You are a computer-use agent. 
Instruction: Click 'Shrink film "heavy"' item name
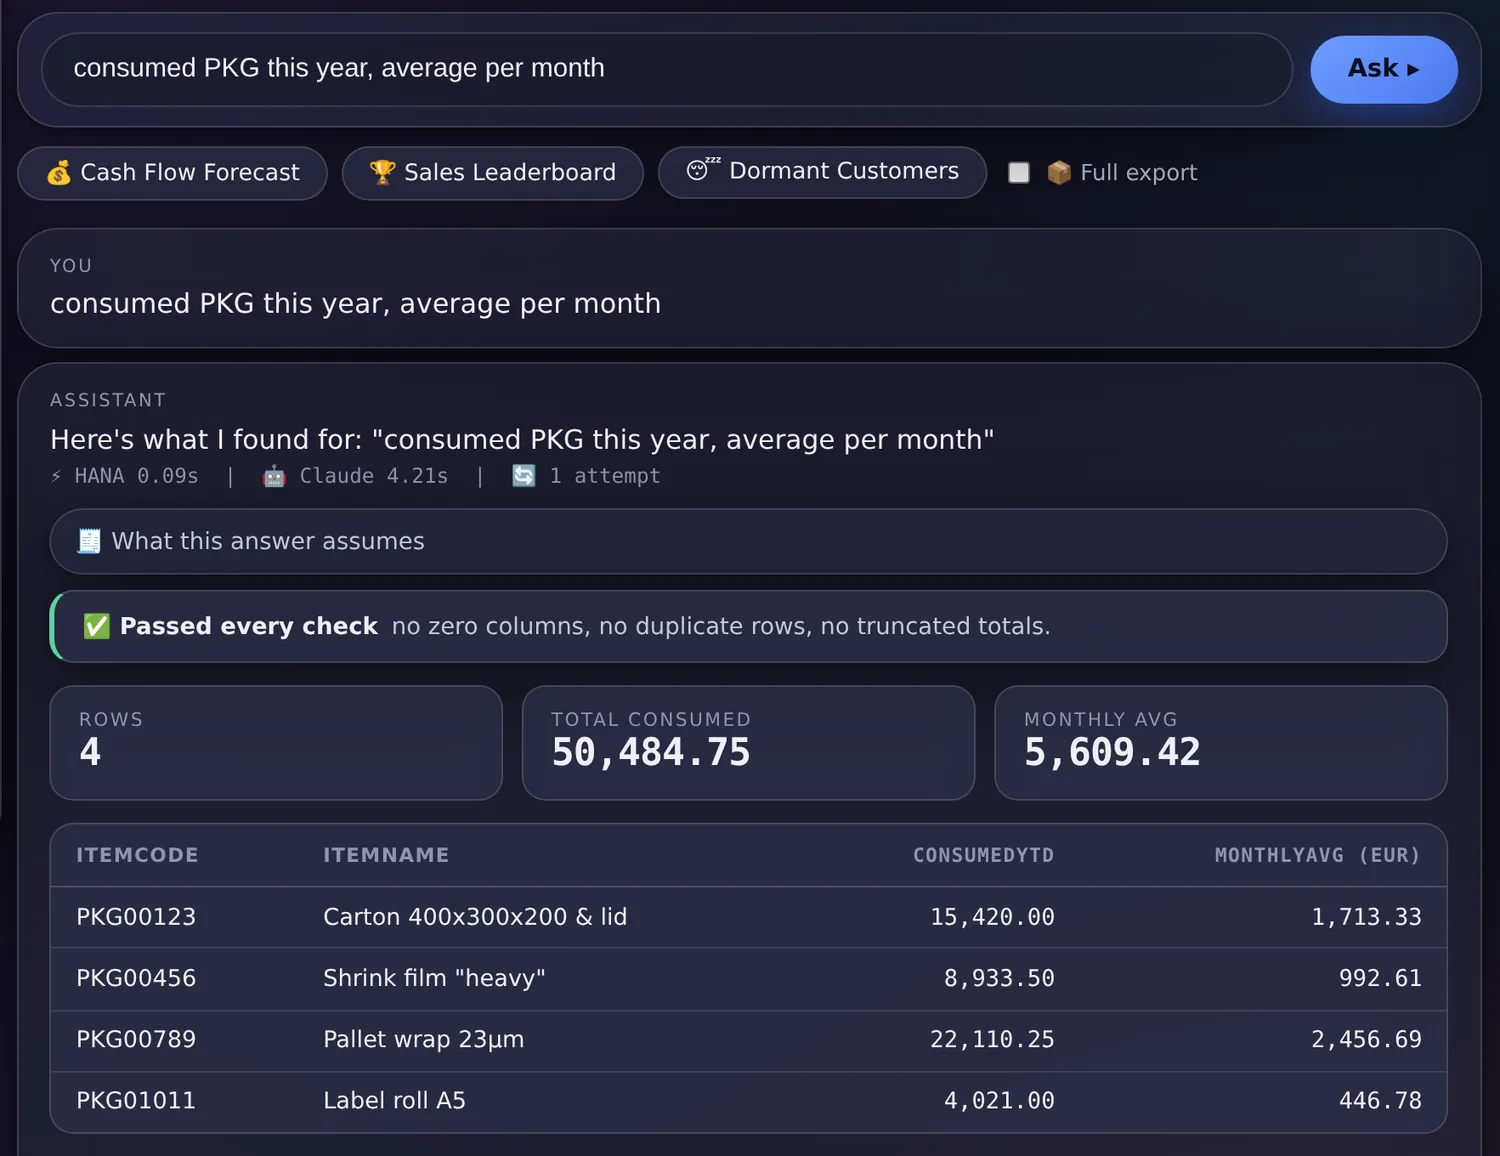[434, 978]
